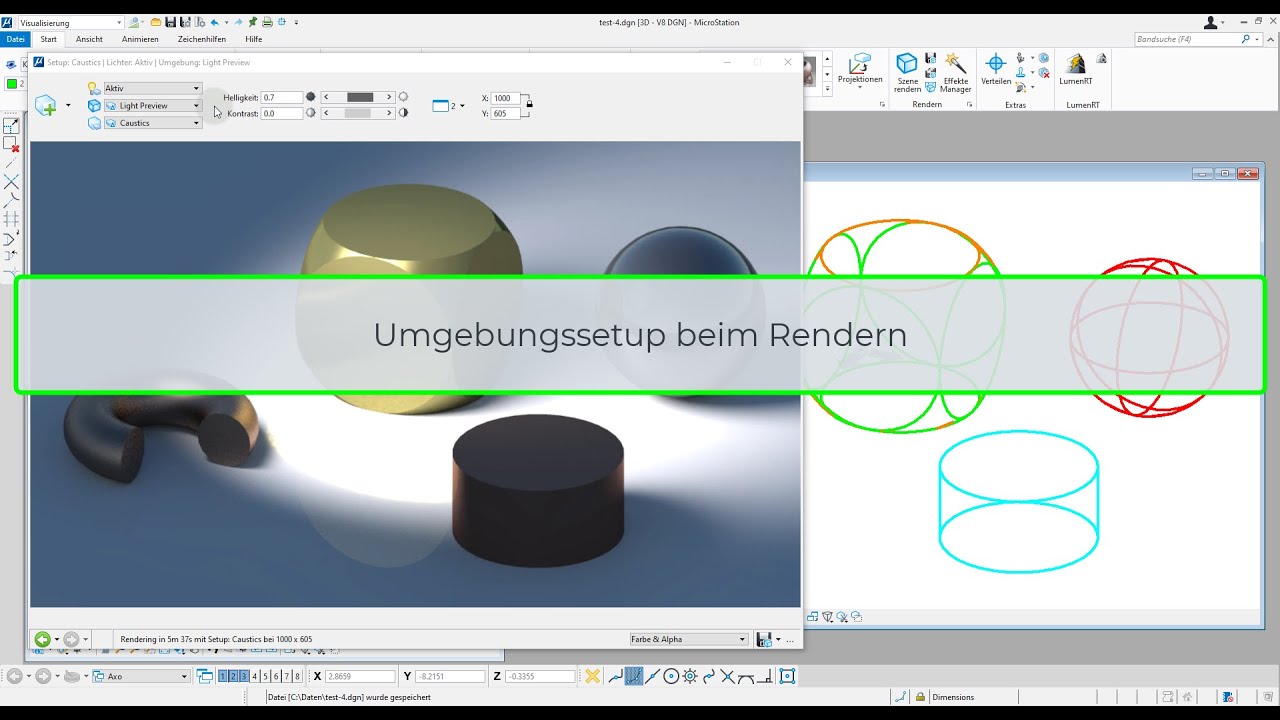Image resolution: width=1280 pixels, height=720 pixels.
Task: Click the X resolution field 1000
Action: tap(506, 98)
